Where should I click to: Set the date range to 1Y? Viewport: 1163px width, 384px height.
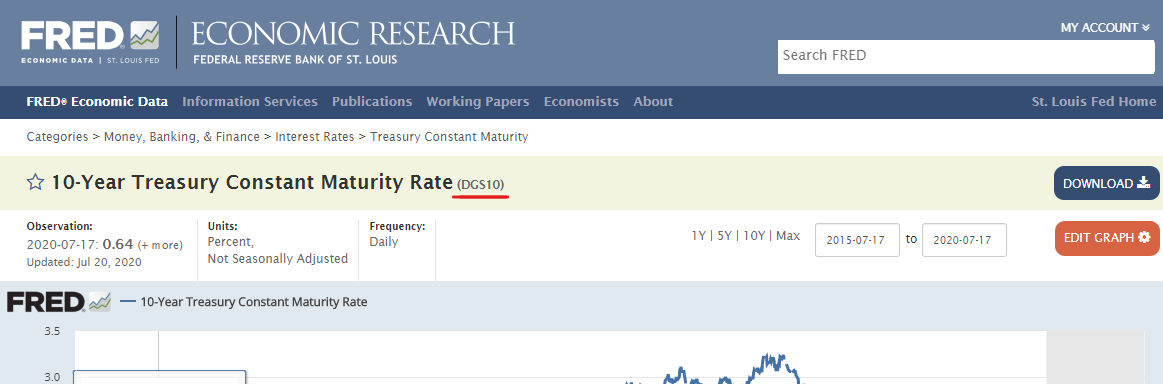coord(699,236)
